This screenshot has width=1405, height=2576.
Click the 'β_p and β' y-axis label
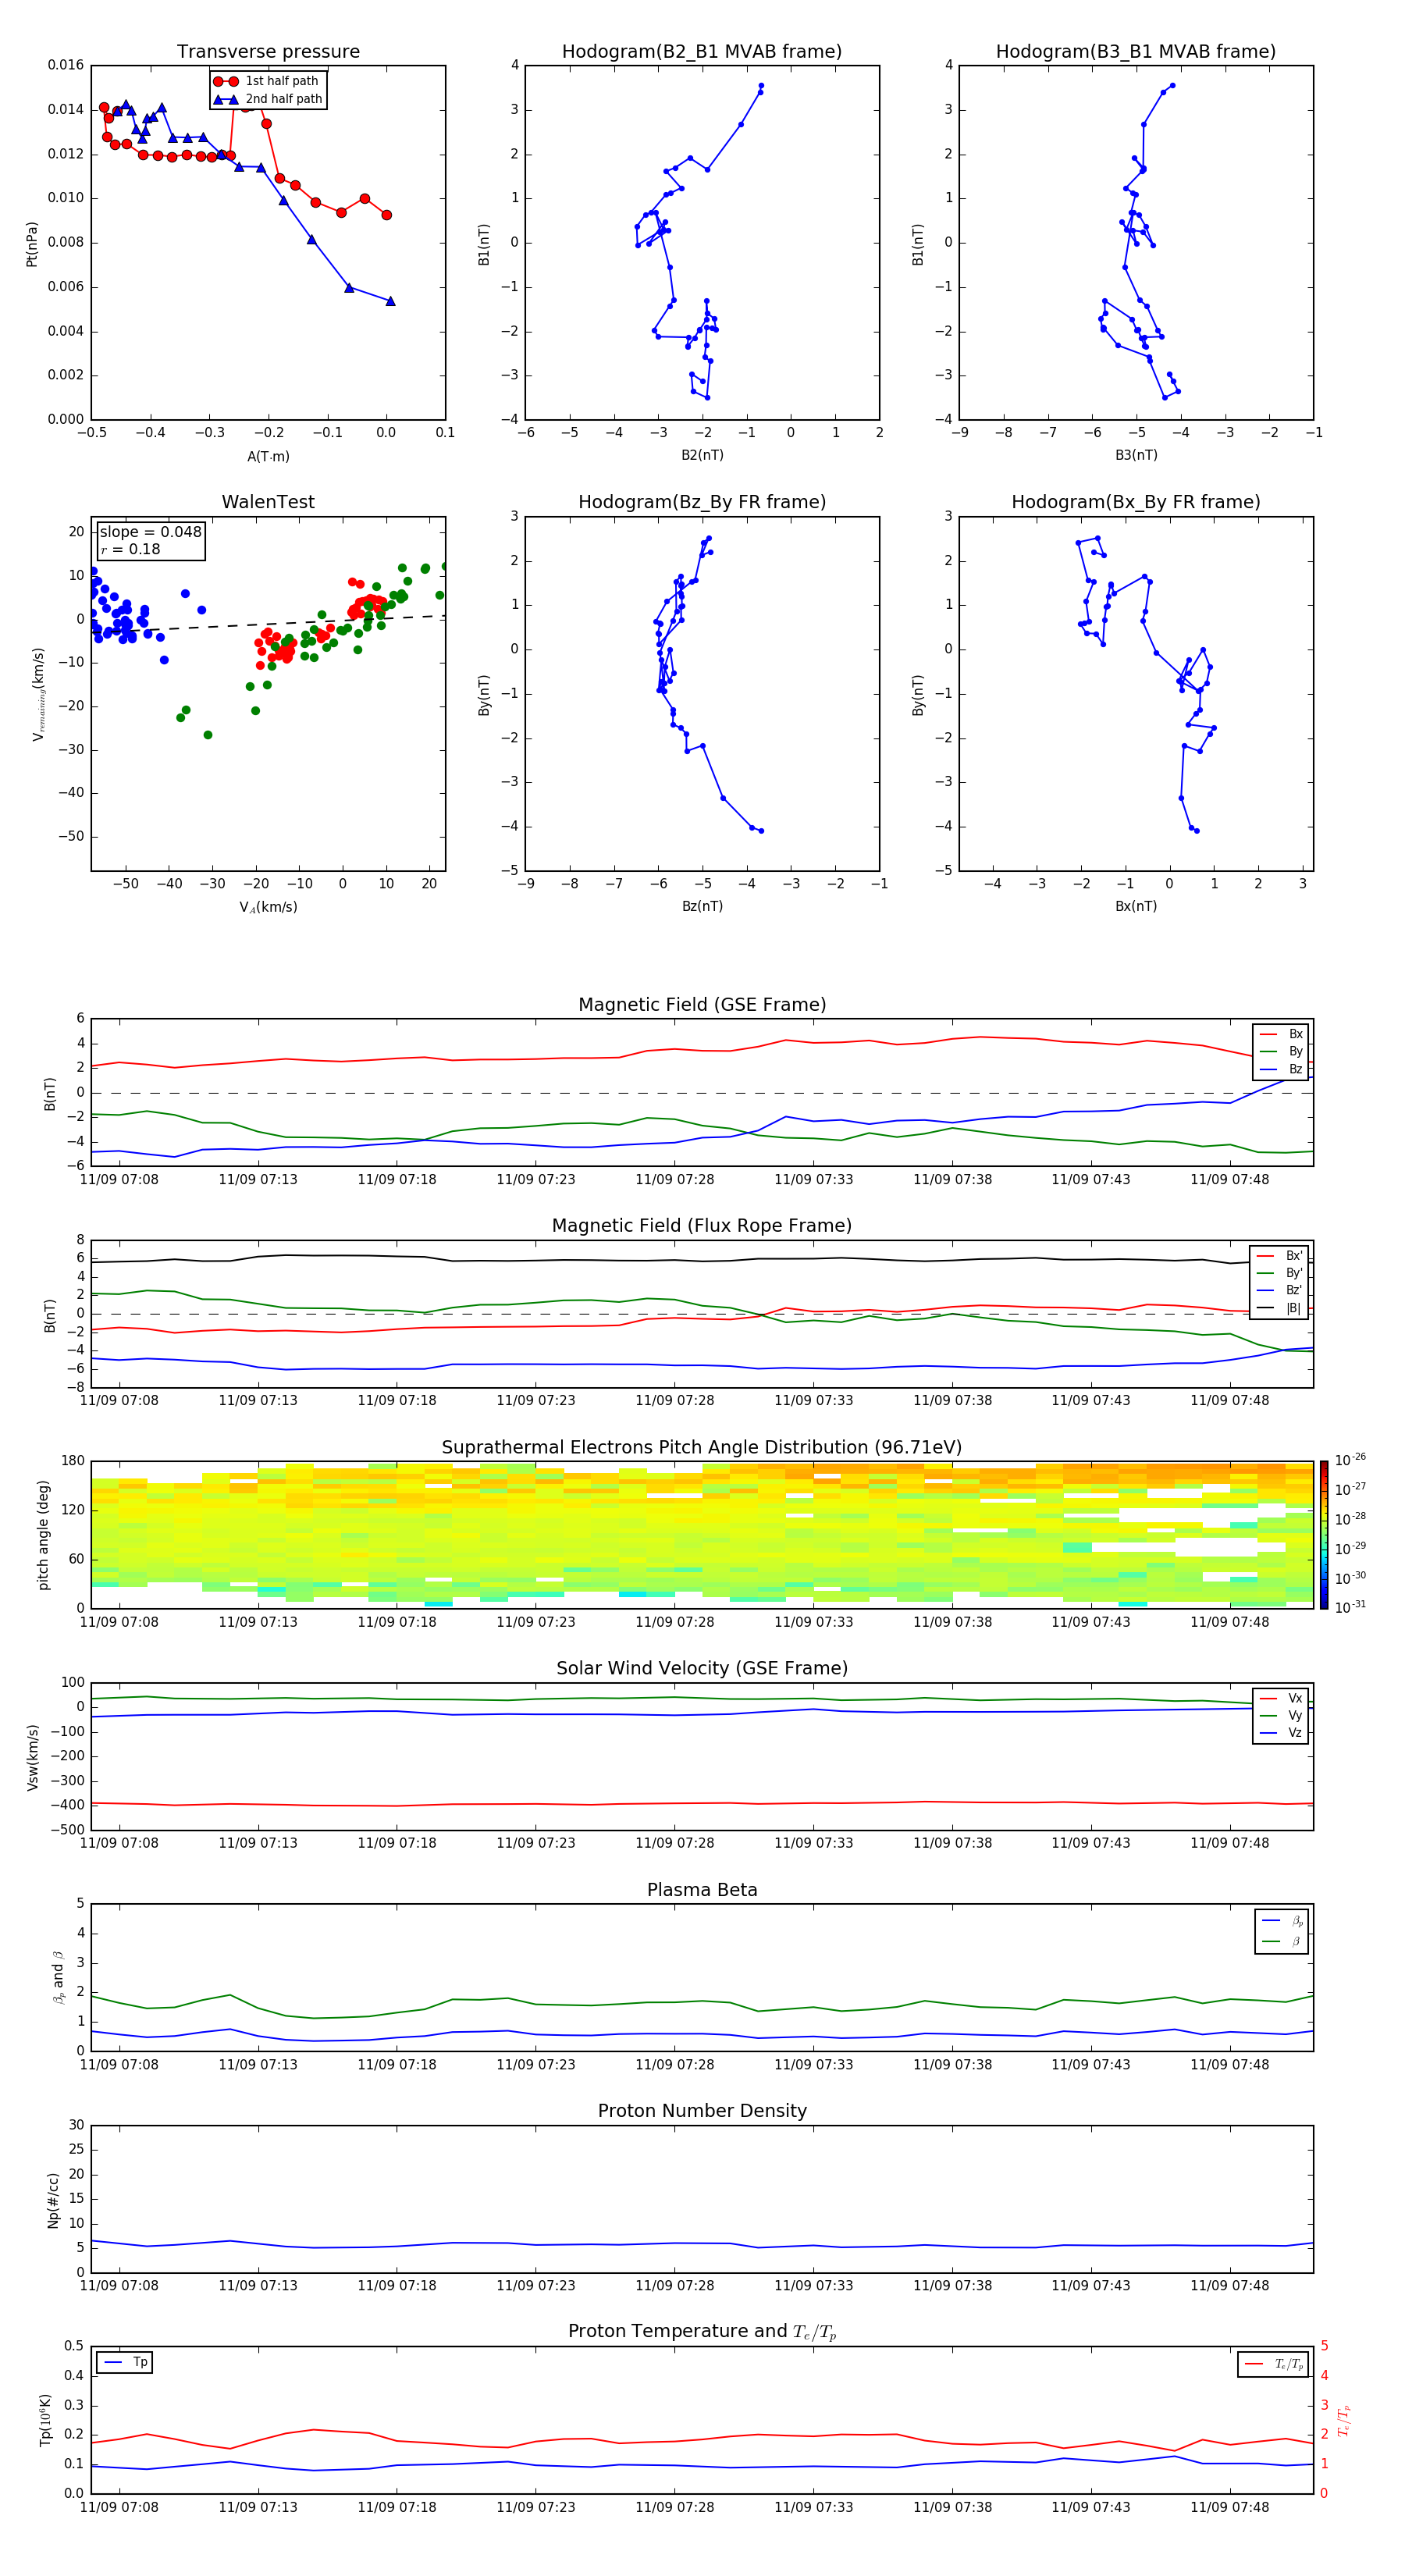[x=58, y=1978]
